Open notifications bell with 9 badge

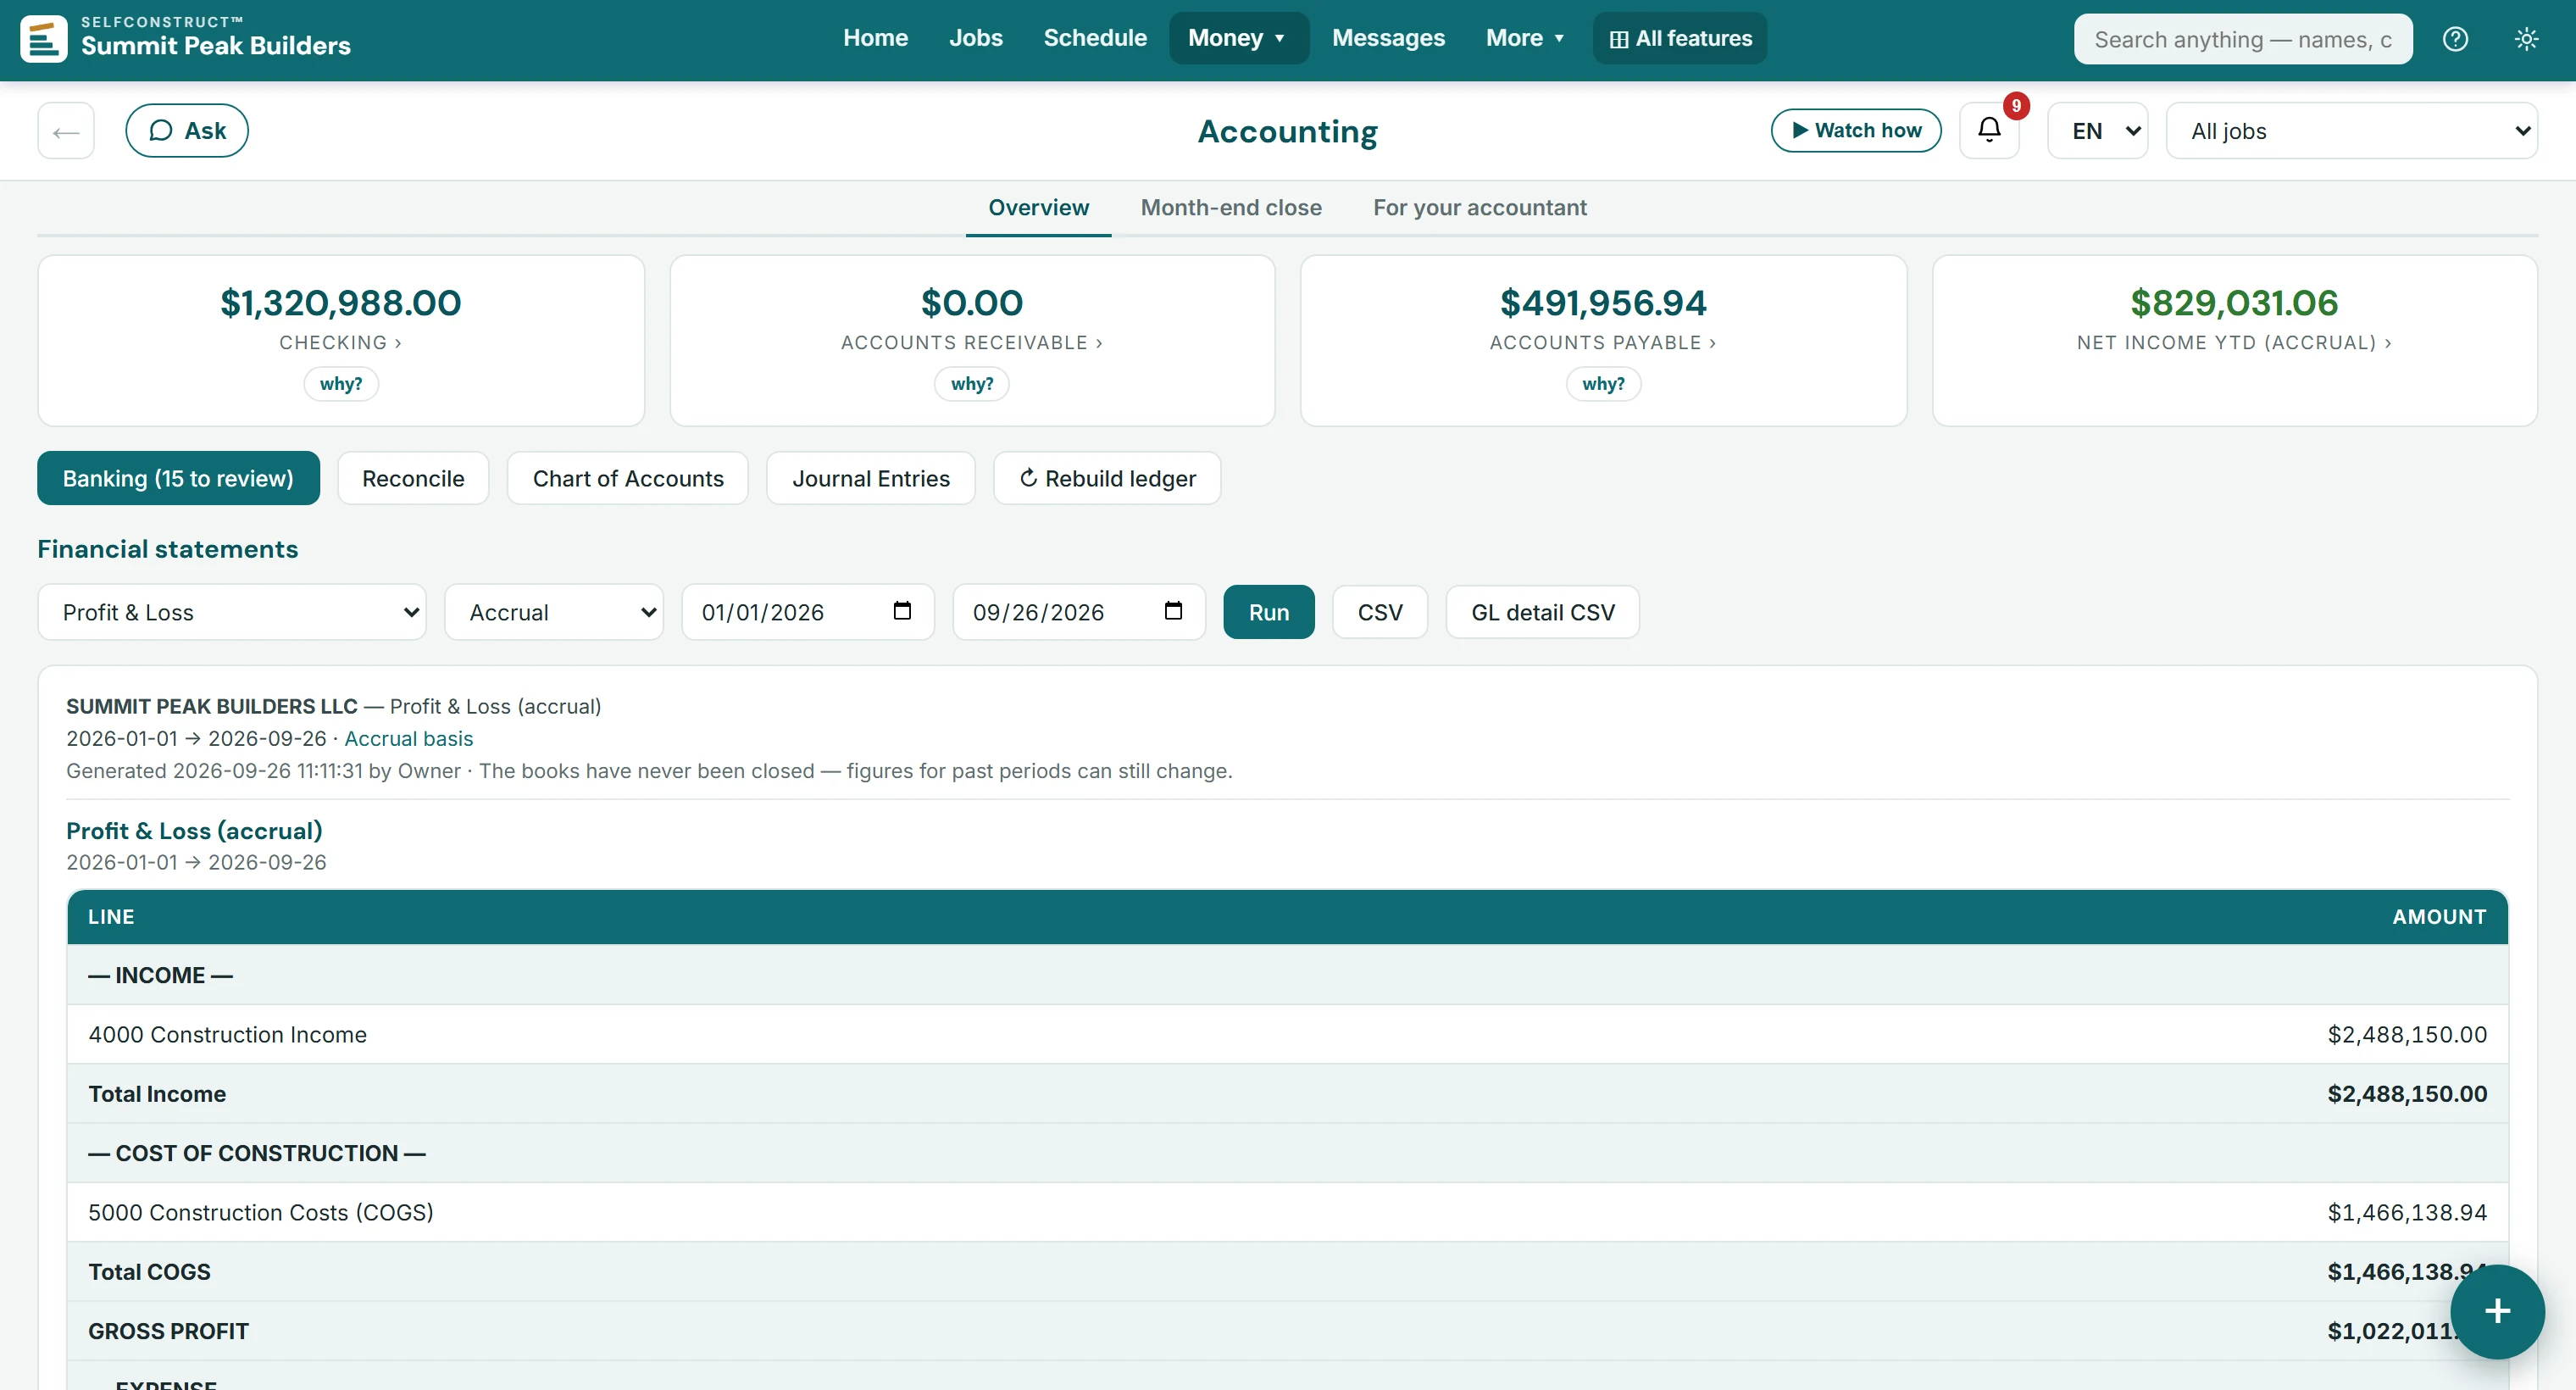pos(1989,130)
